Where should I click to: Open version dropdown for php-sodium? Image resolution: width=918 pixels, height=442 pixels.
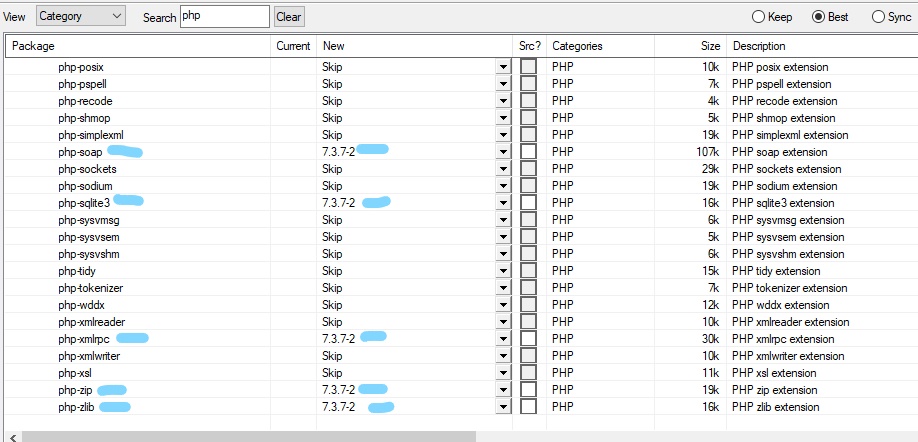(503, 186)
